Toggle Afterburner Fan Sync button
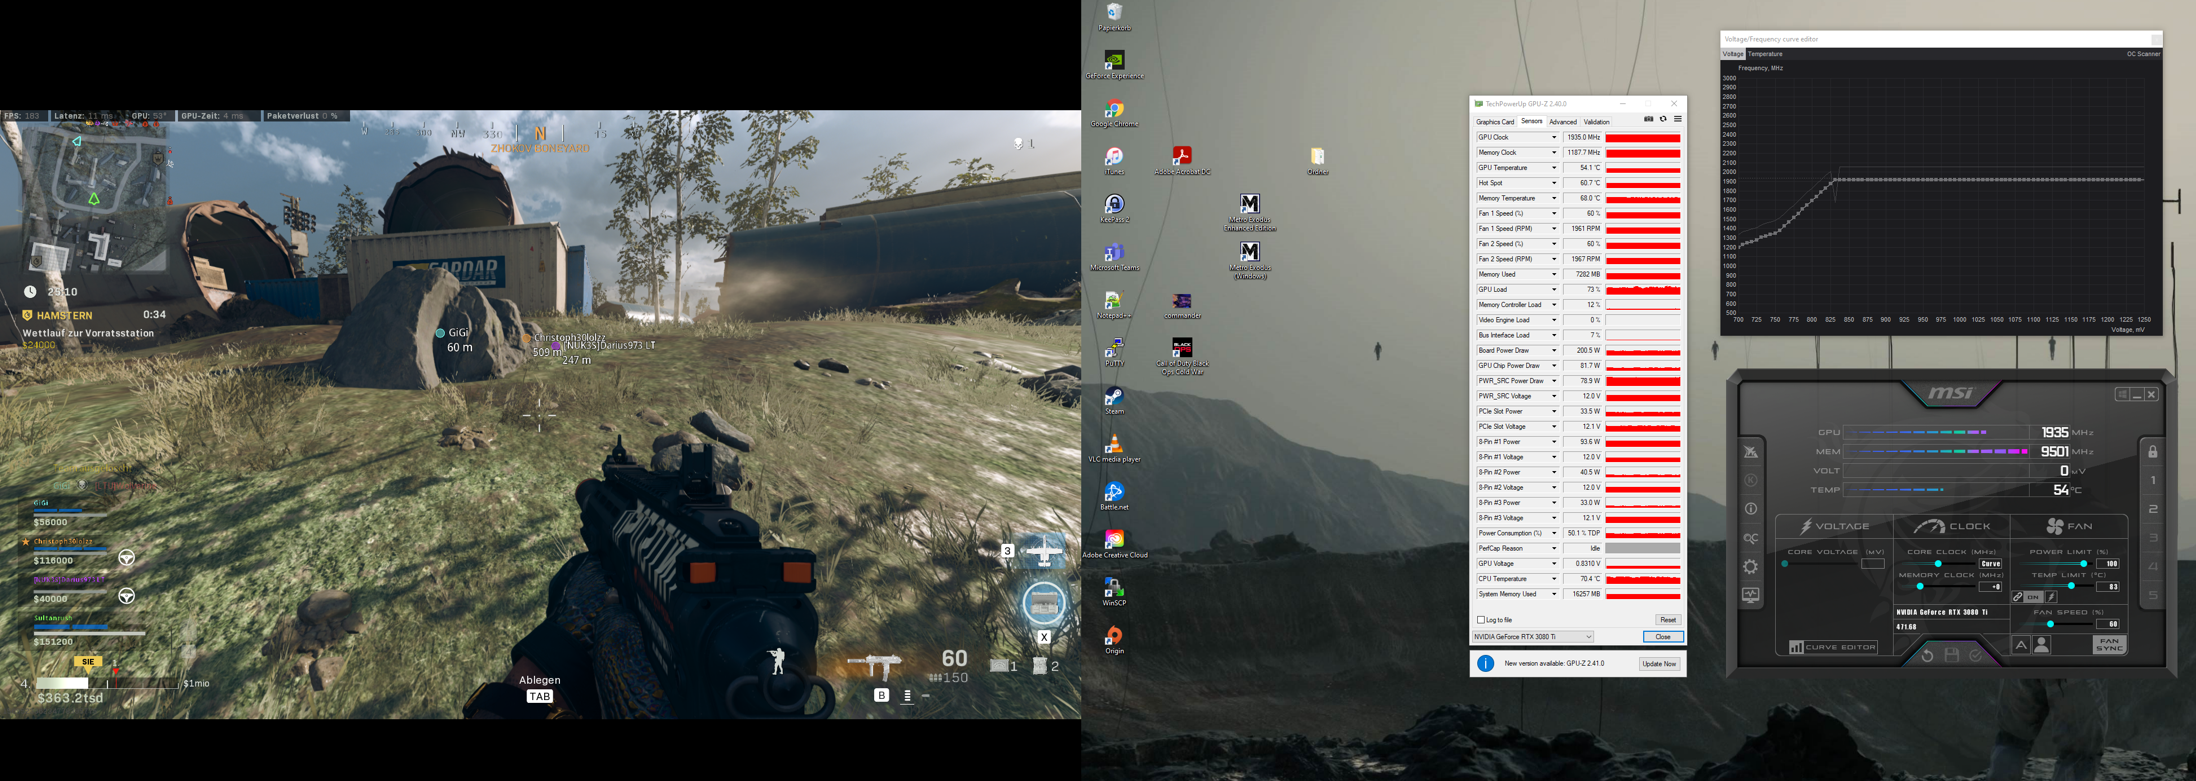 pos(2110,645)
